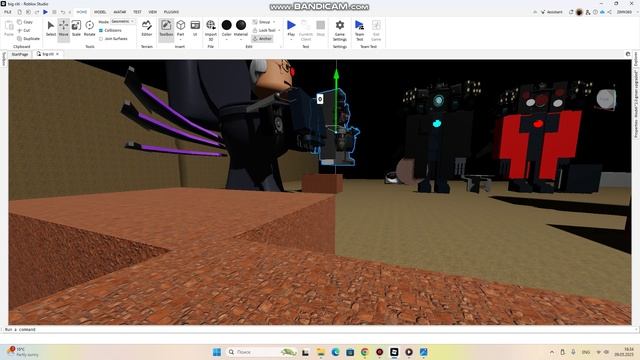The width and height of the screenshot is (640, 360).
Task: Click the green Y-axis move arrow
Action: (336, 74)
